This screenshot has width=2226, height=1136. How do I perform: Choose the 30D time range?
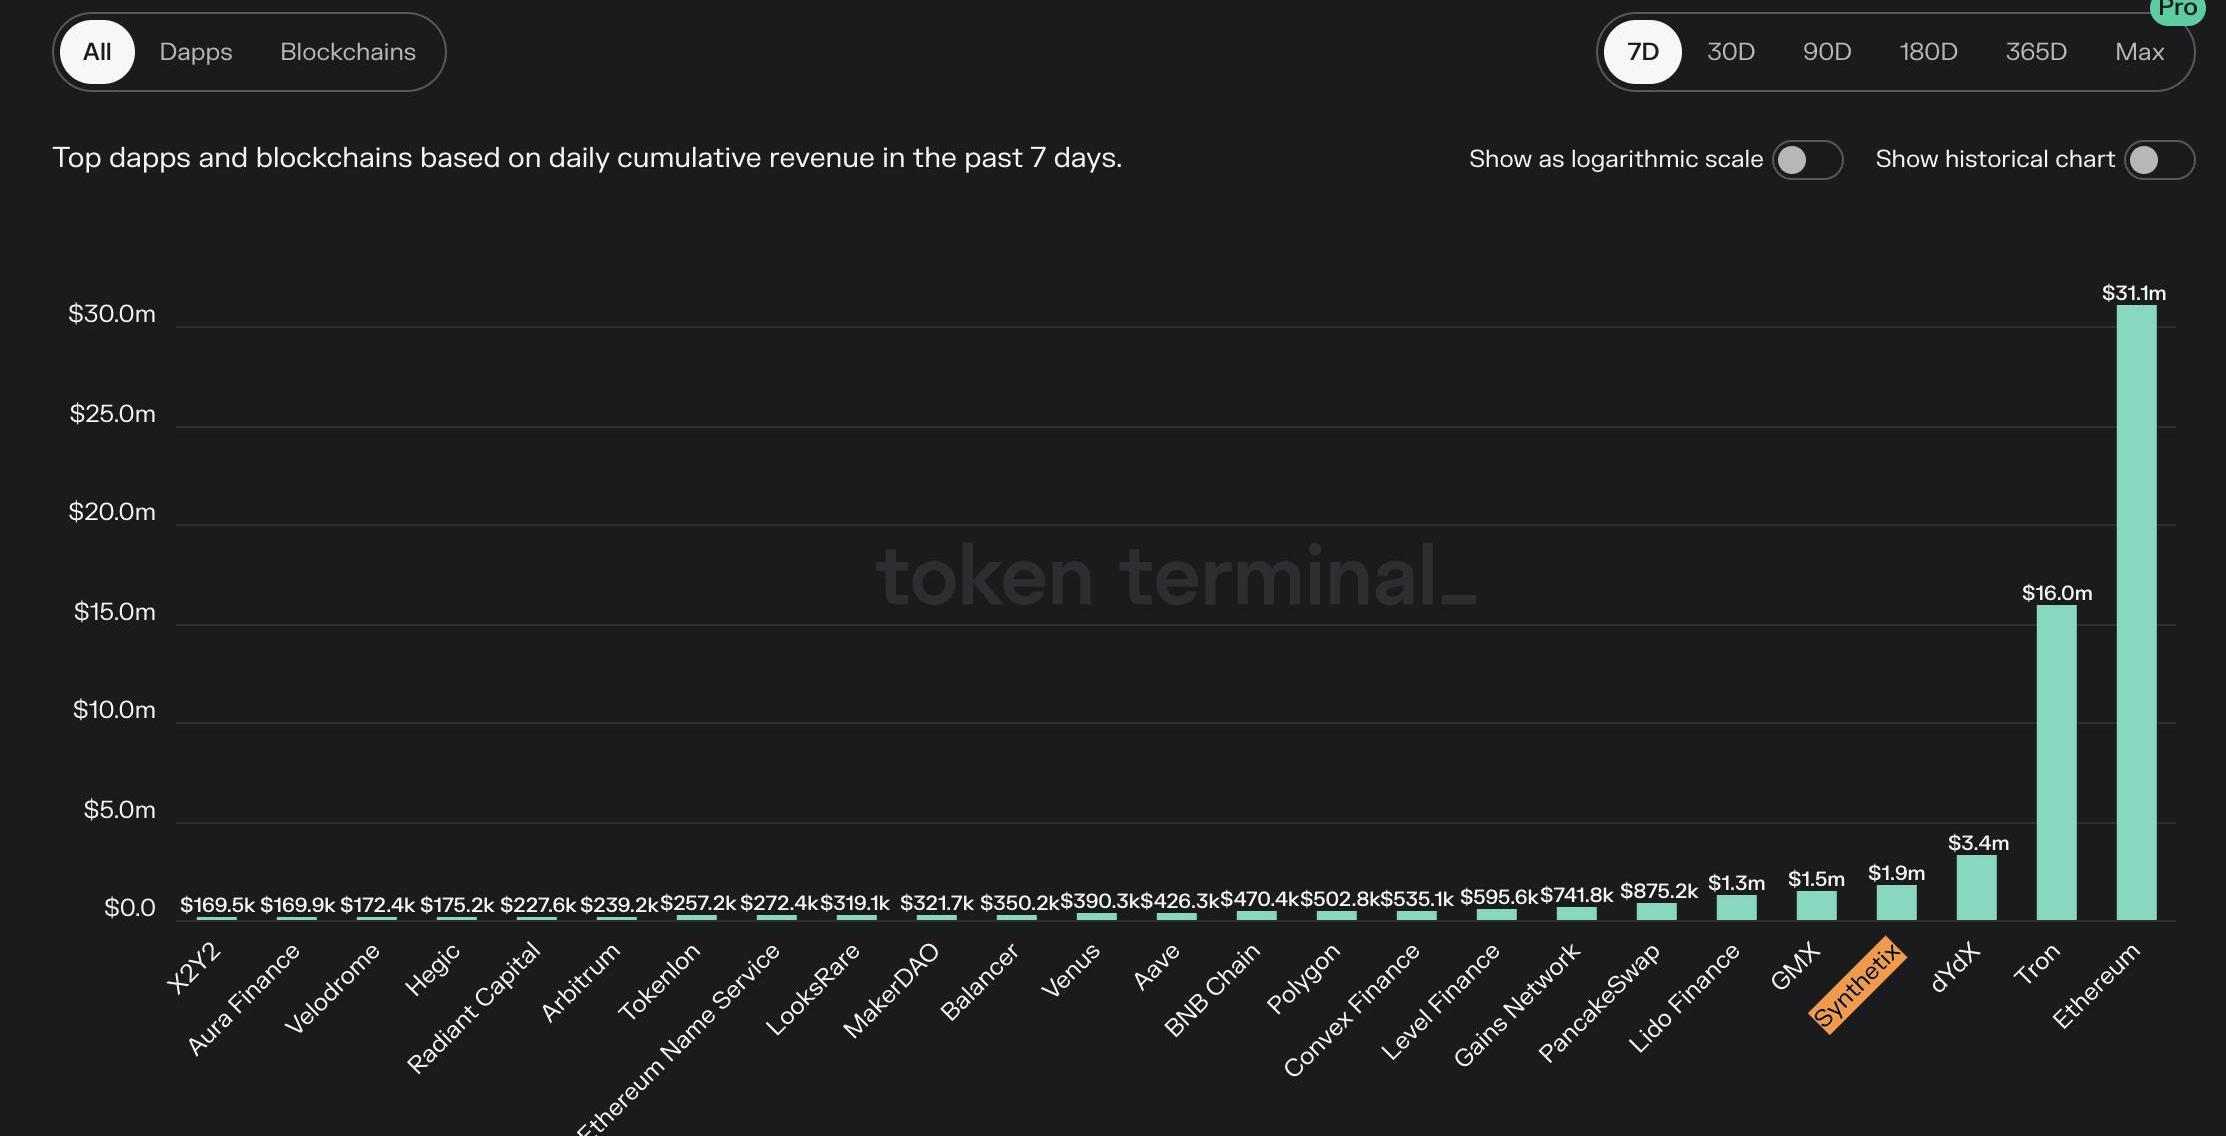coord(1730,52)
